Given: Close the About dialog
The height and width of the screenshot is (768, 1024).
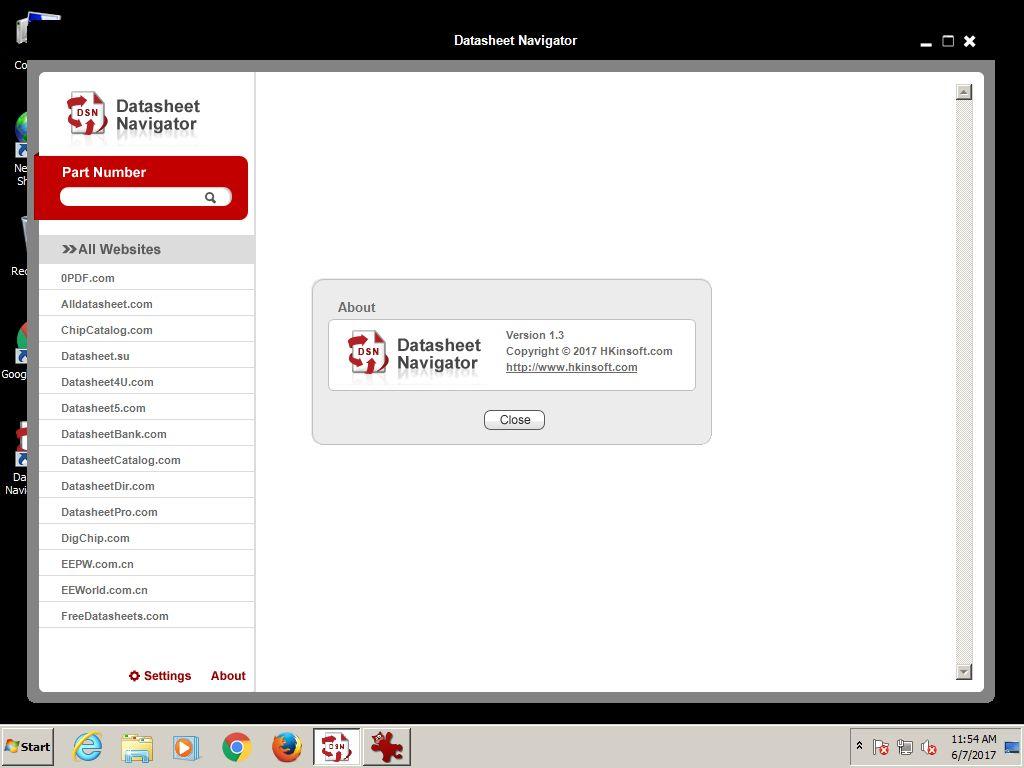Looking at the screenshot, I should 515,420.
